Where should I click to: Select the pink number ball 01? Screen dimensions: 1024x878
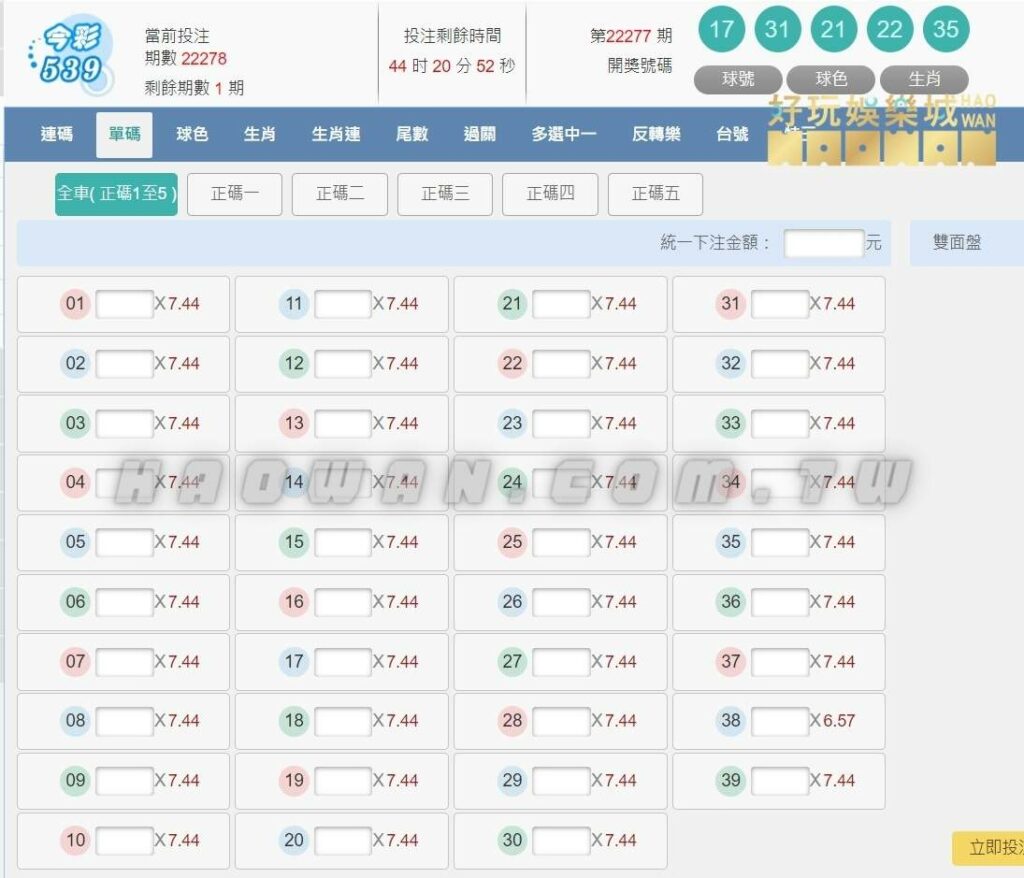(x=74, y=304)
